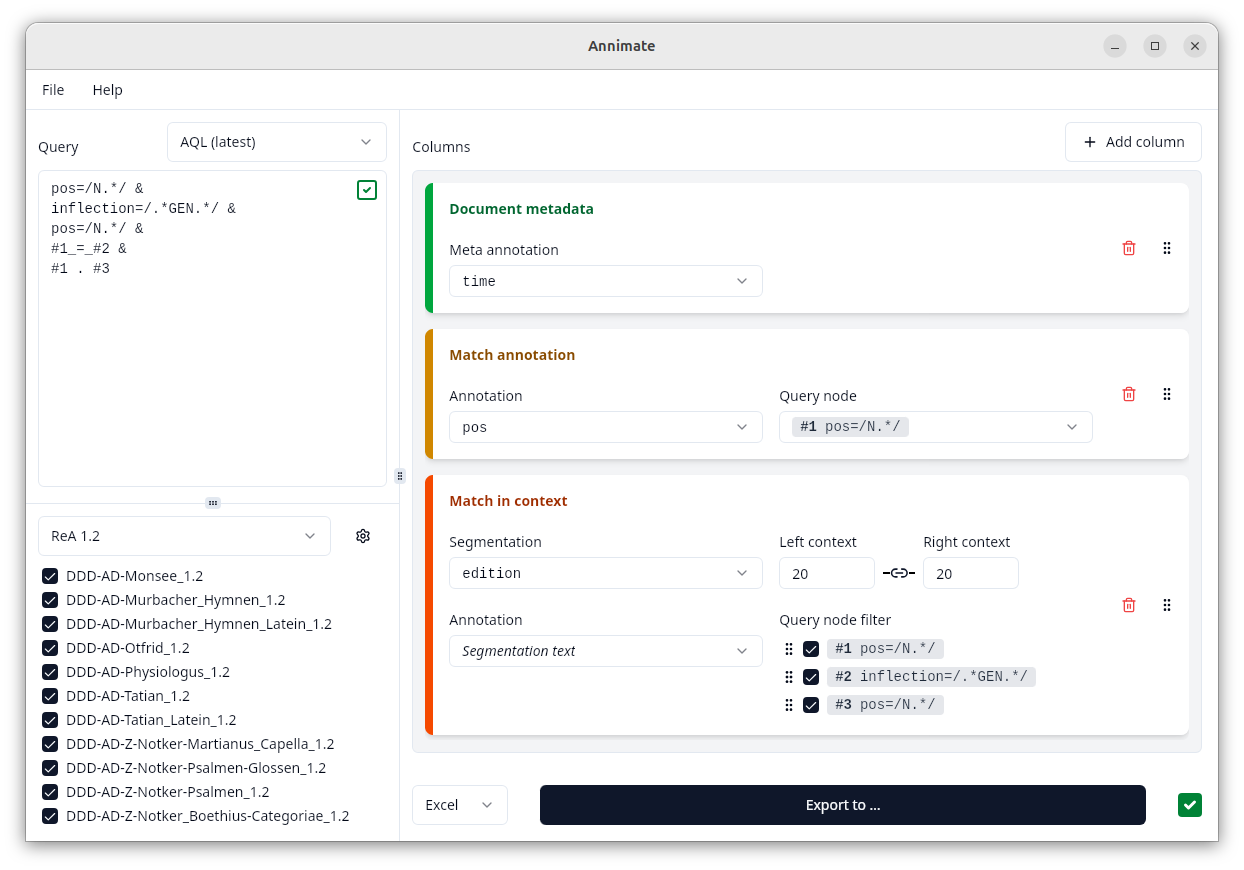Screen dimensions: 1244x870
Task: Uncheck #1 pos query node filter
Action: [811, 649]
